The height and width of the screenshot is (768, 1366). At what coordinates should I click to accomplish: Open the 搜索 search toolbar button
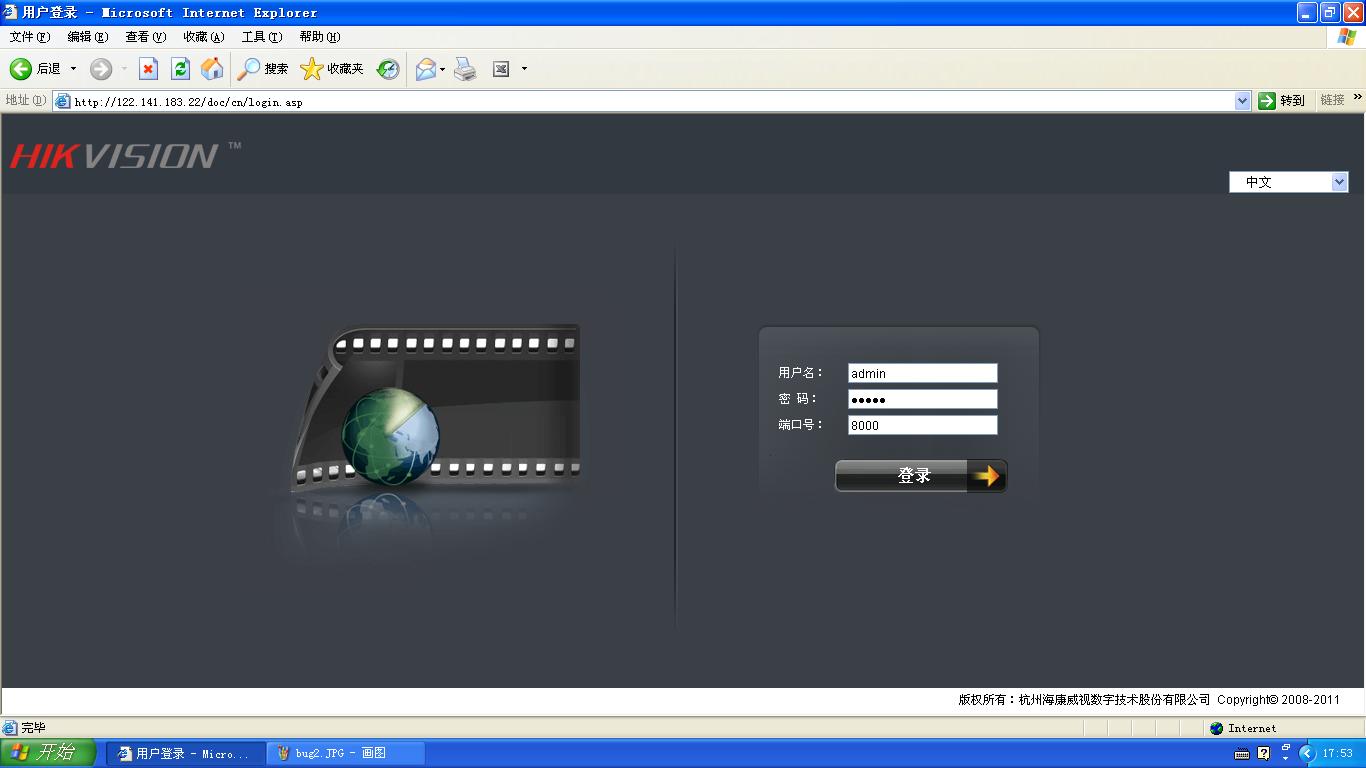tap(262, 69)
